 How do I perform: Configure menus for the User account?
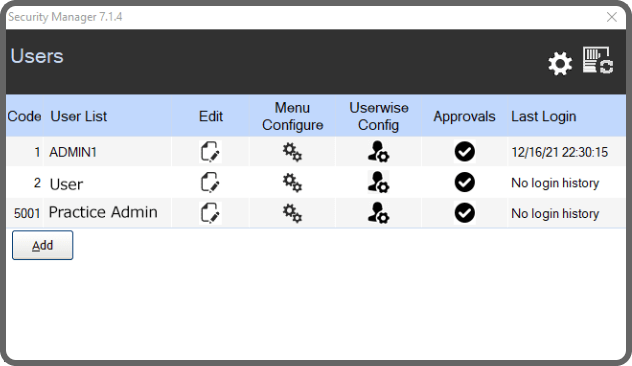(x=292, y=183)
